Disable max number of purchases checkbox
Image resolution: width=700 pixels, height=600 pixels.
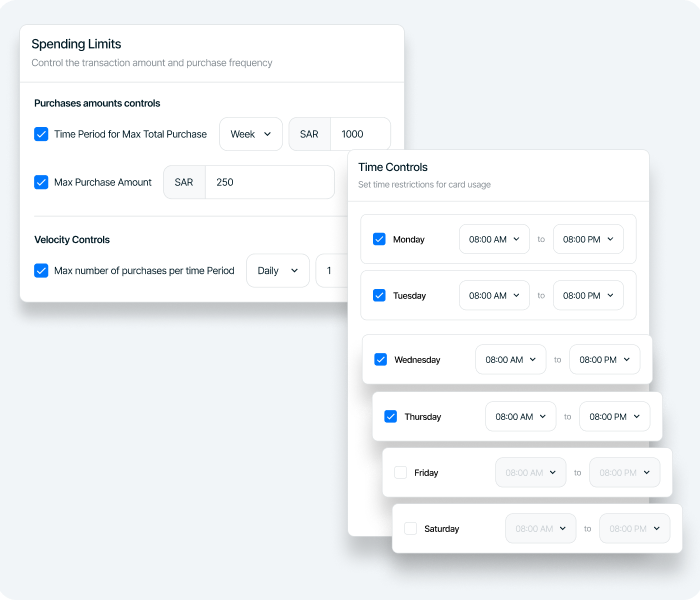coord(41,270)
